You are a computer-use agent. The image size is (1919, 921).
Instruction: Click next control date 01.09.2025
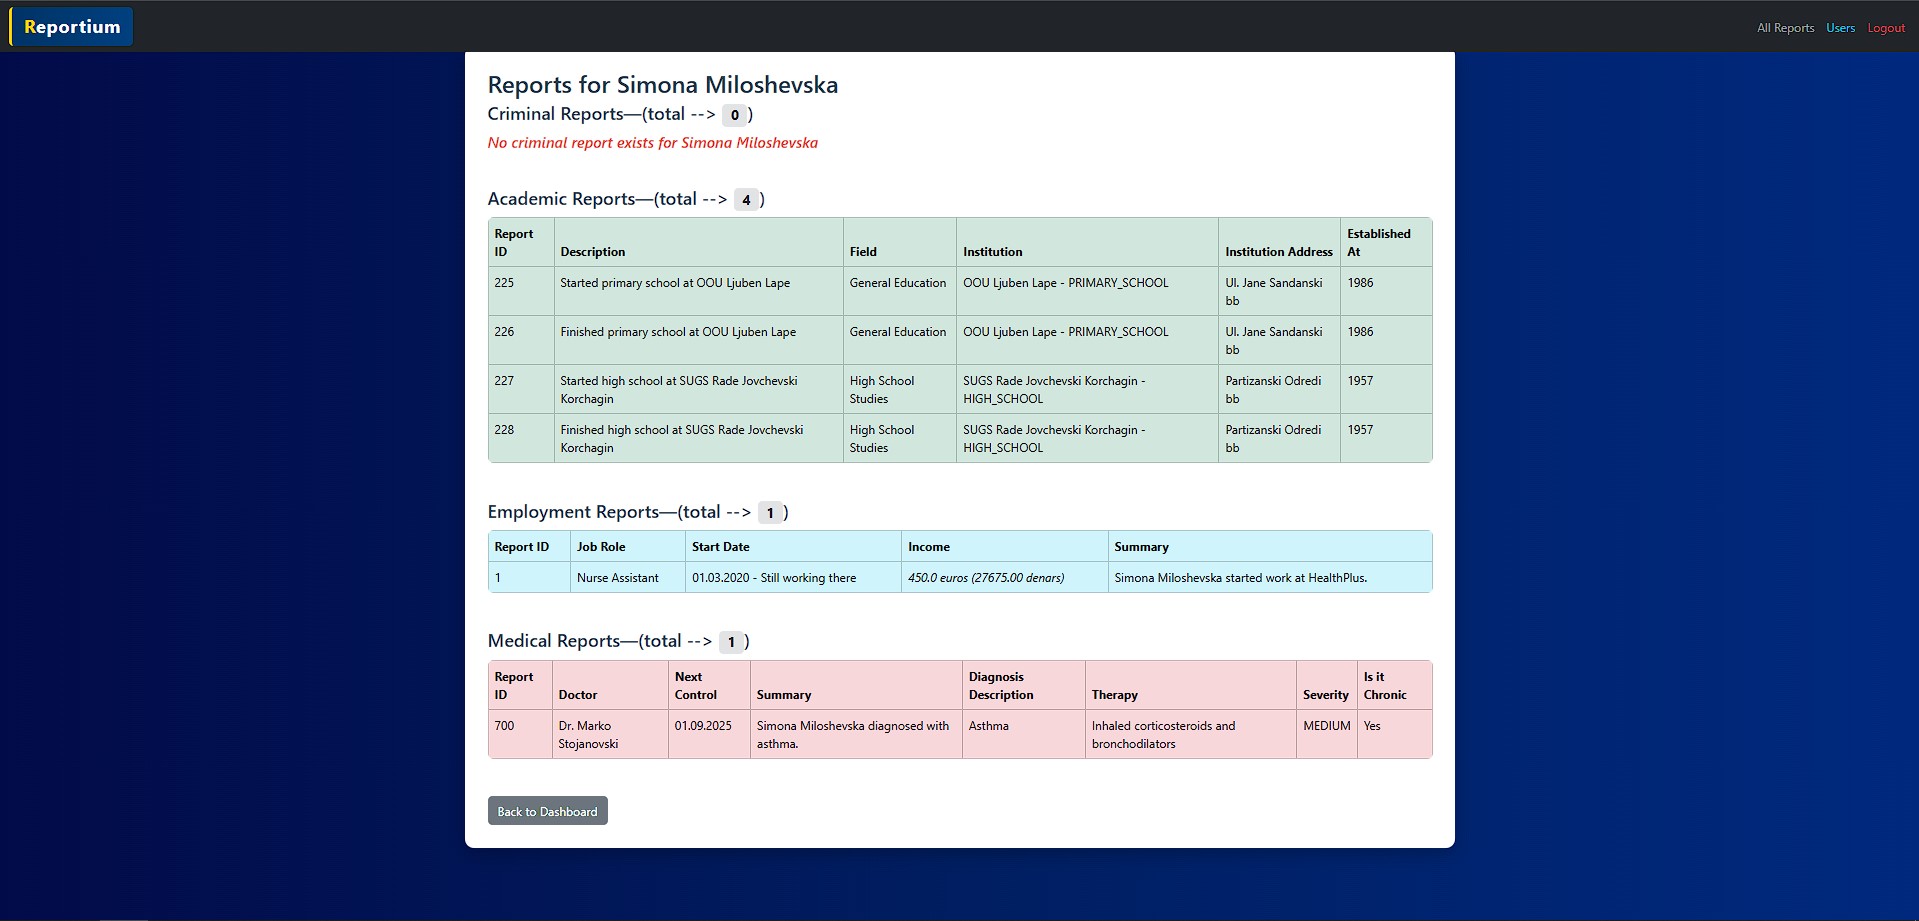coord(709,734)
